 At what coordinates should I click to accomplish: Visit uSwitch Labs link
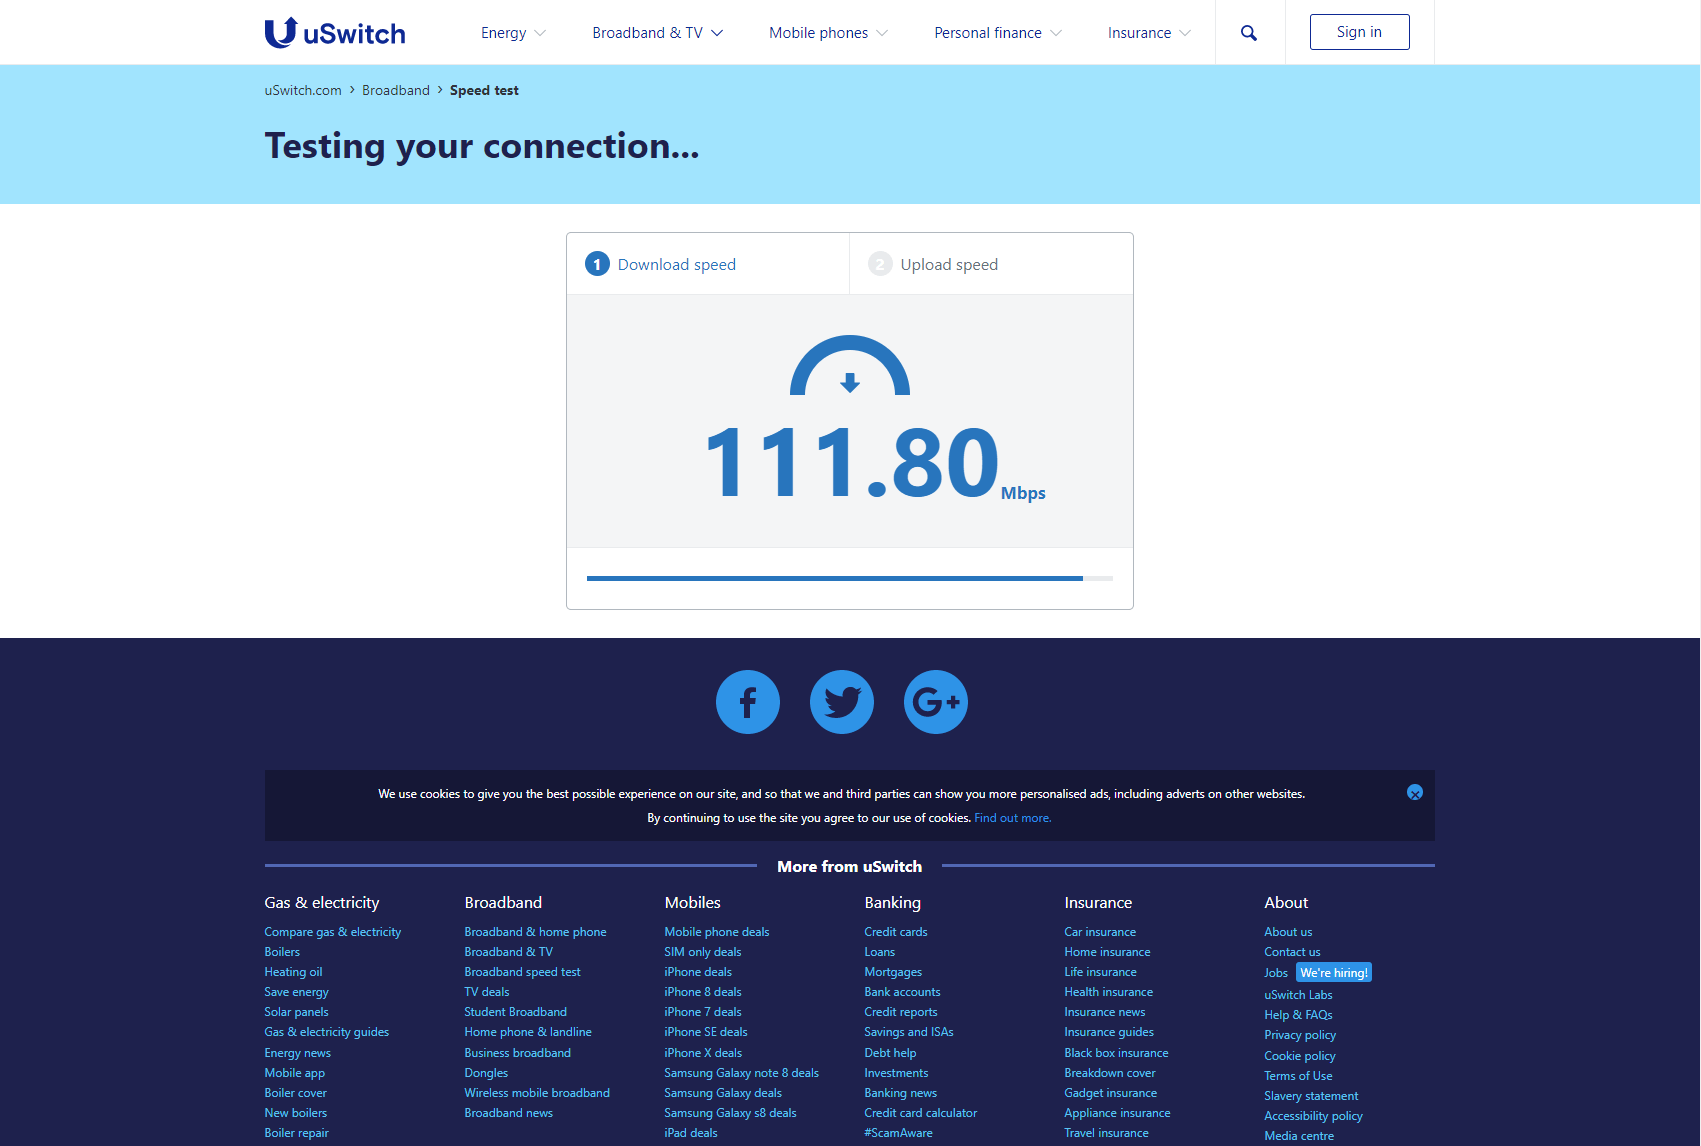(1298, 995)
